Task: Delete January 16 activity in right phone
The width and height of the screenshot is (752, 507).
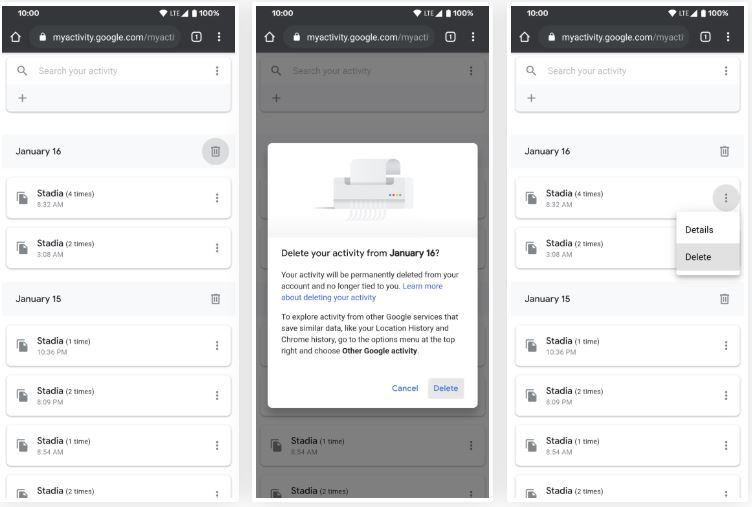Action: pos(724,151)
